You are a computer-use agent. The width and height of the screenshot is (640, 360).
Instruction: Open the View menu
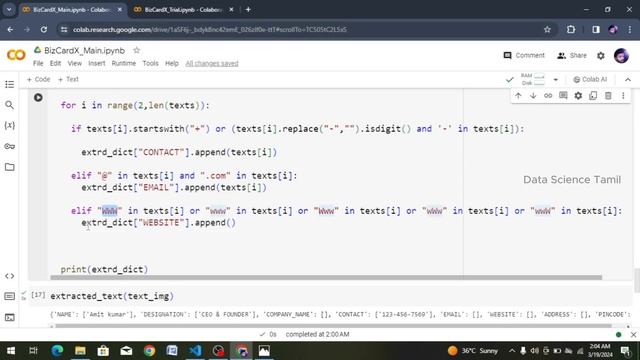click(75, 63)
